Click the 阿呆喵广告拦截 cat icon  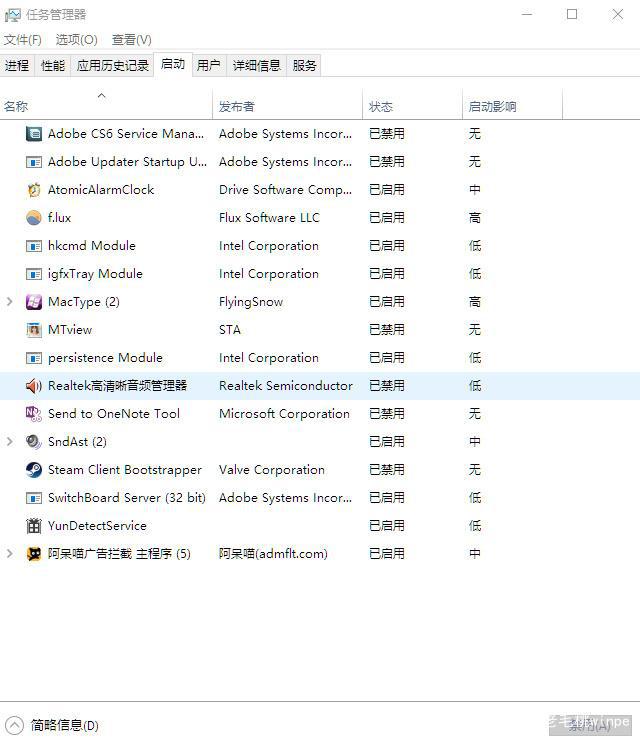34,554
